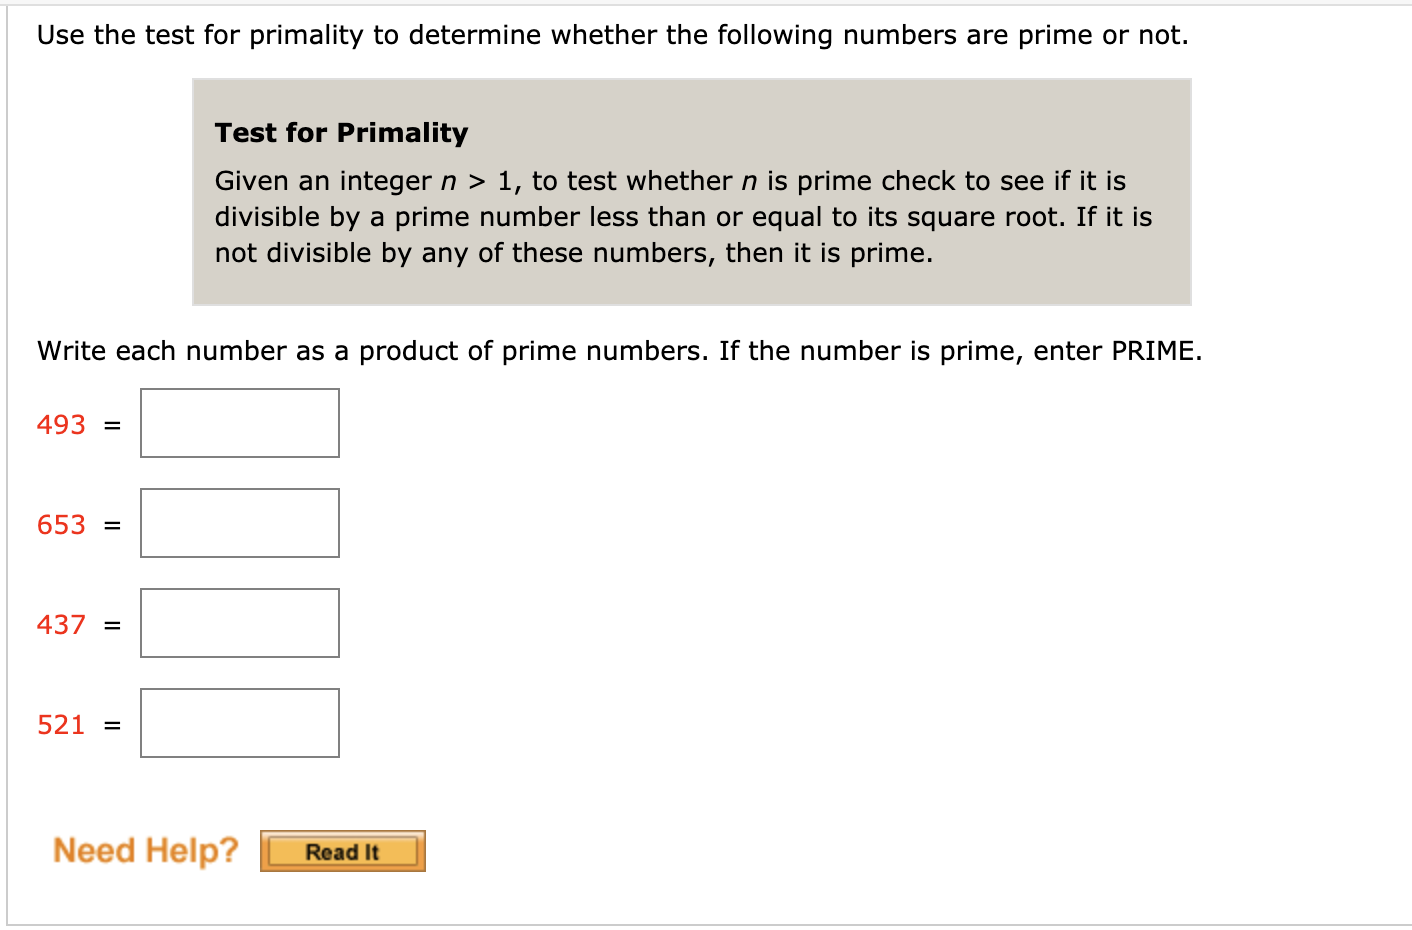Click the equals sign next to 437
Screen dimensions: 1412x930
coord(112,624)
